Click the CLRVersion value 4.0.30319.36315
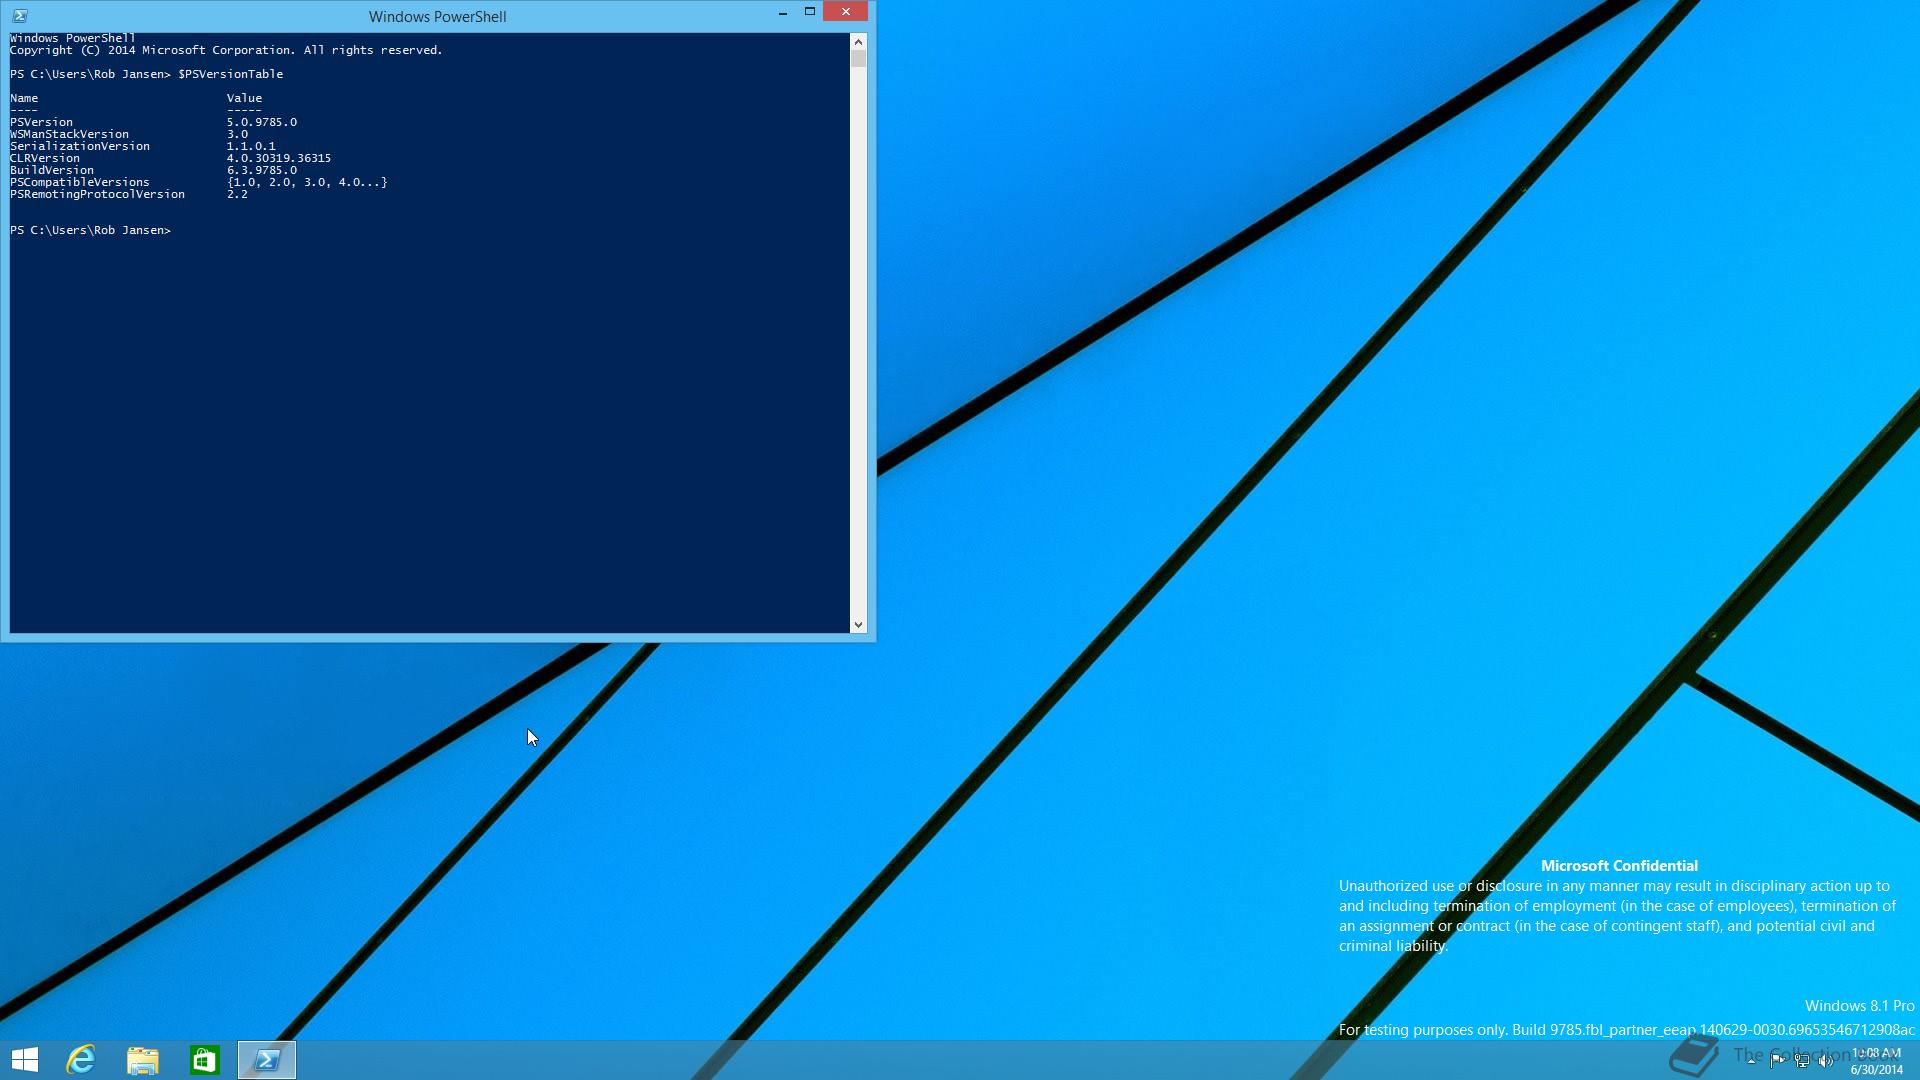Screen dimensions: 1920x1080 coord(279,158)
